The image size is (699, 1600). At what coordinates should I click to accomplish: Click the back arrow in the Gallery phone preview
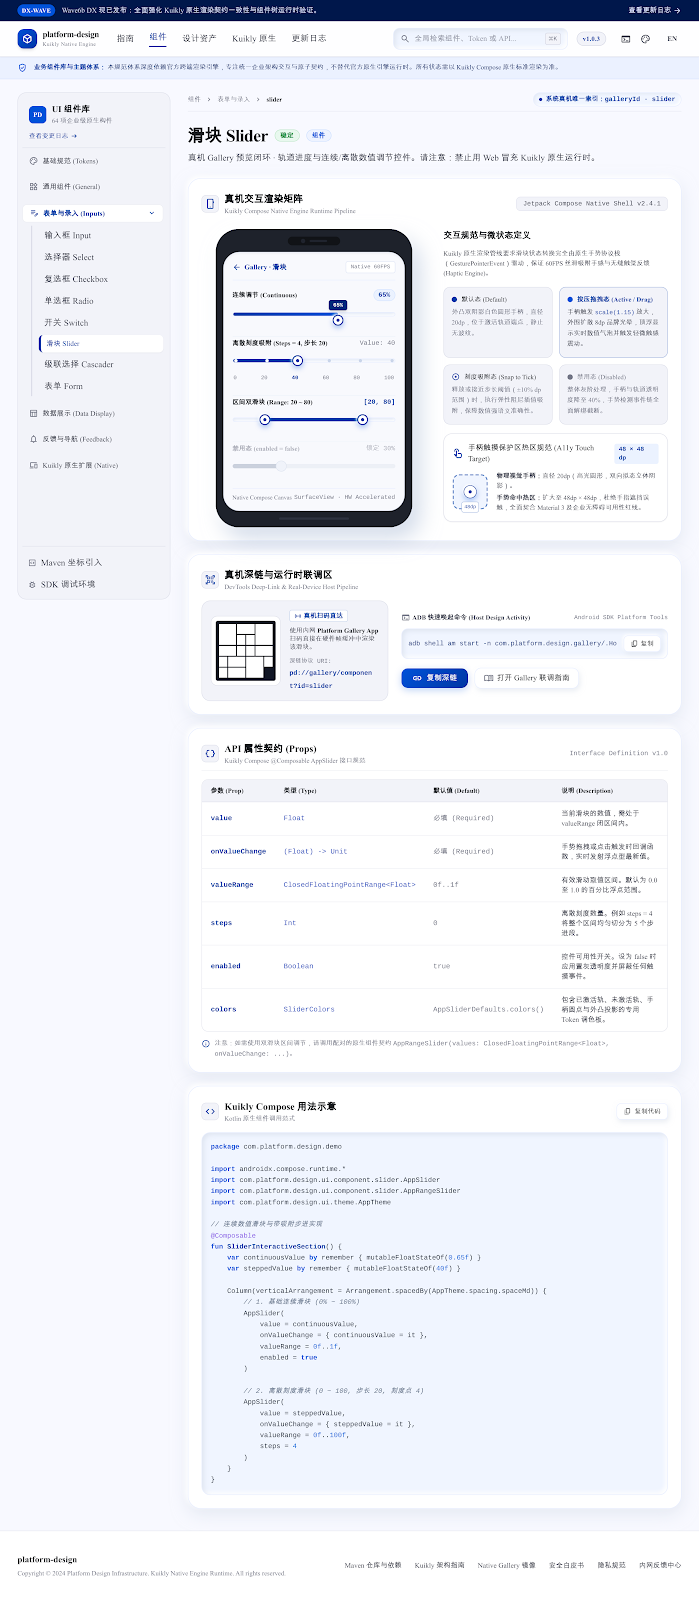click(236, 267)
